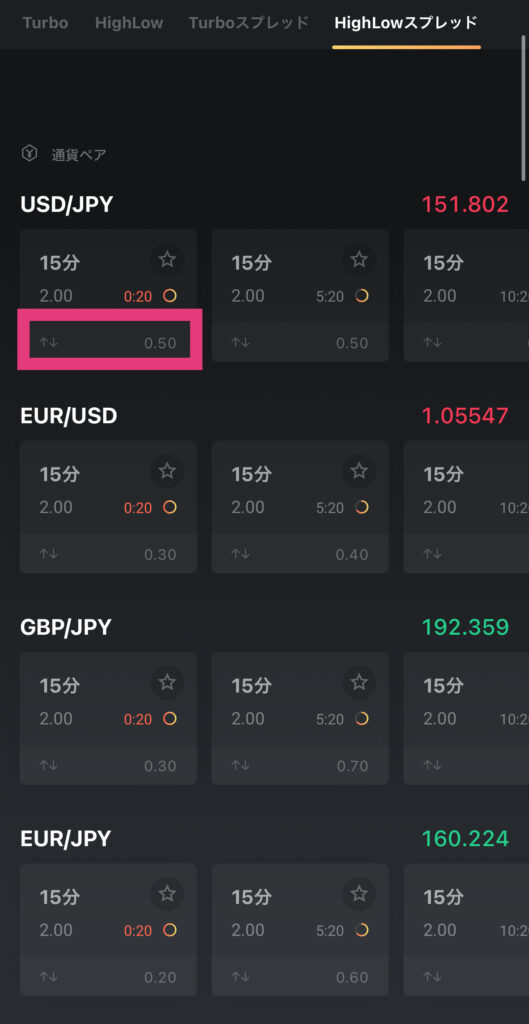
Task: Switch to the HighLow tab
Action: click(x=129, y=24)
